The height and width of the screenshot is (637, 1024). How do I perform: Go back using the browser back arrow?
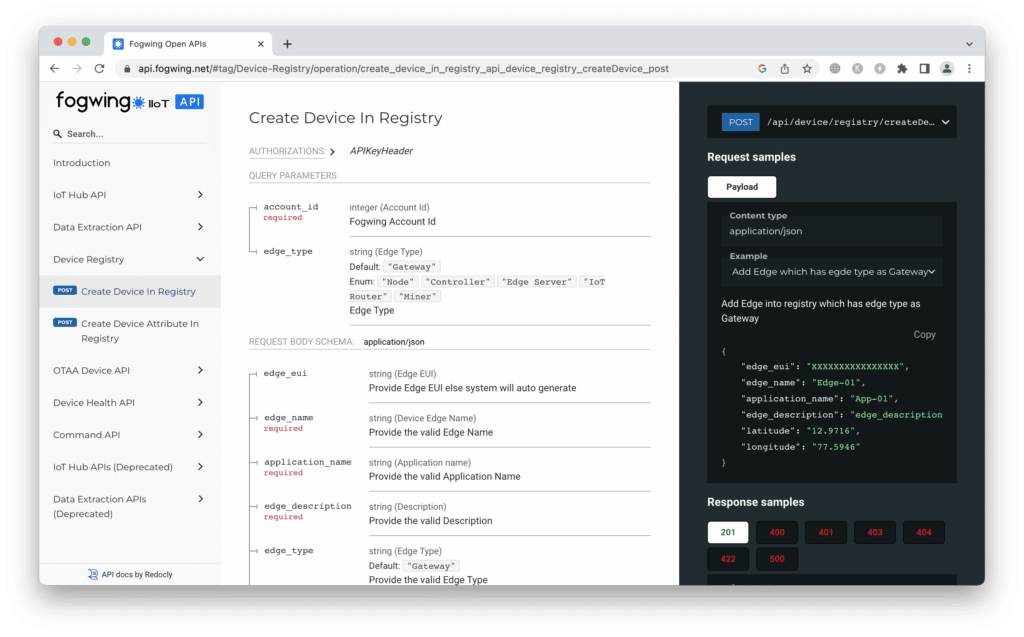(55, 69)
